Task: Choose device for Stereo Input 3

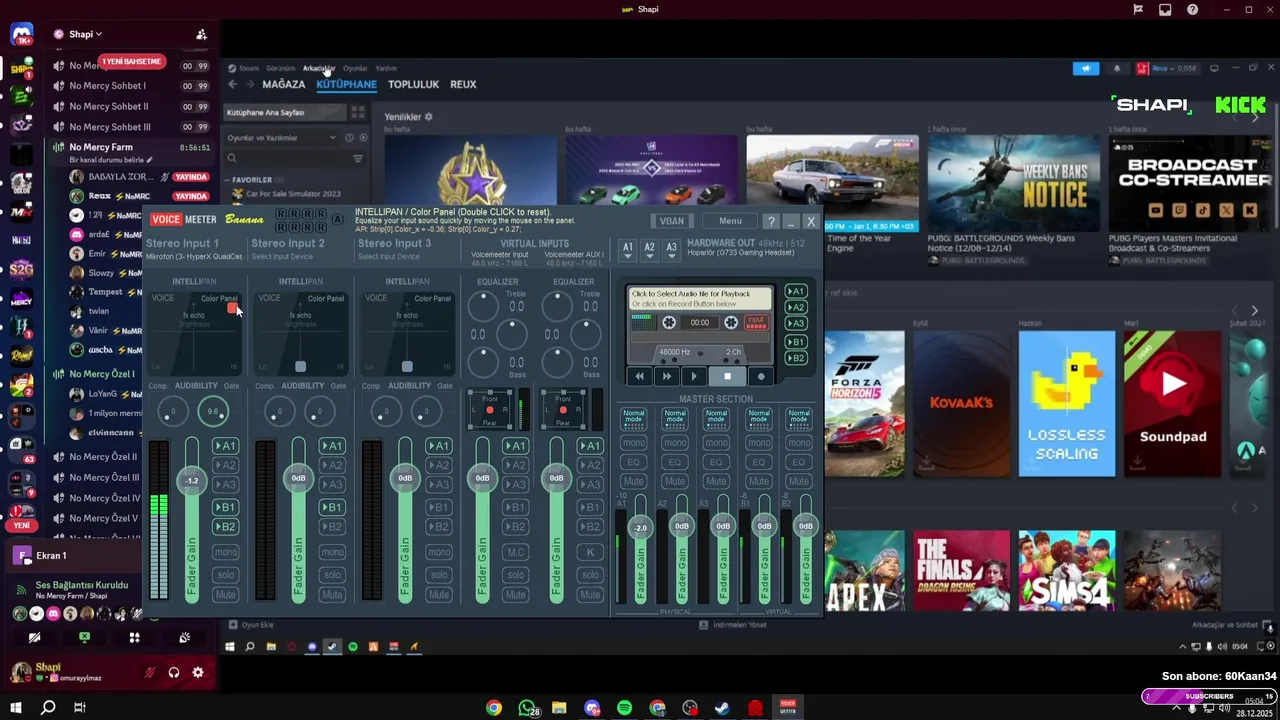Action: click(x=394, y=257)
